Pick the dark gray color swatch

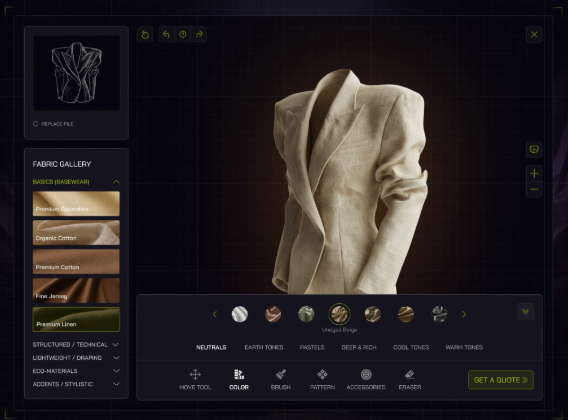[x=439, y=314]
